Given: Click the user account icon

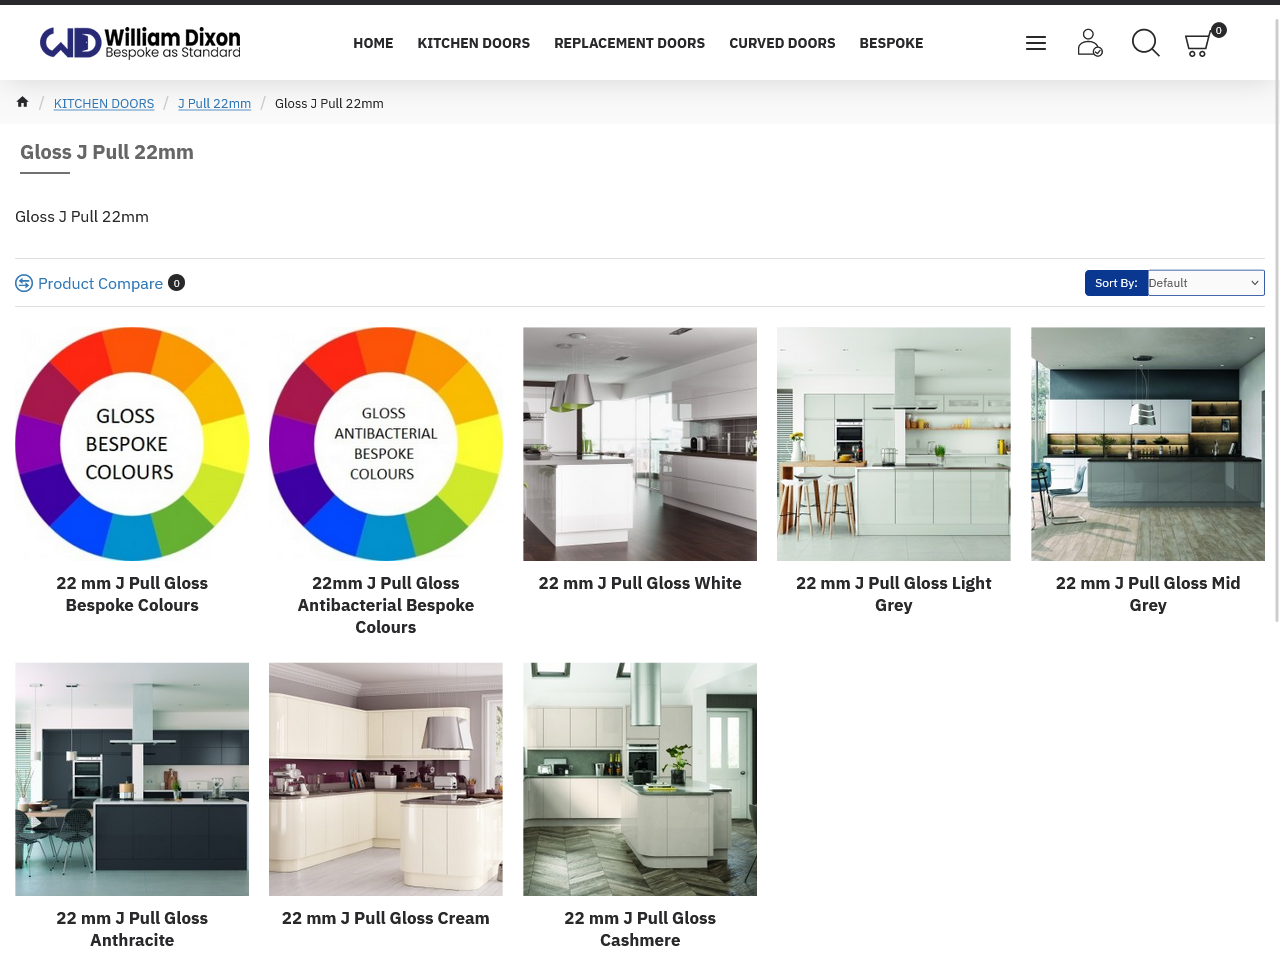Looking at the screenshot, I should [x=1089, y=43].
